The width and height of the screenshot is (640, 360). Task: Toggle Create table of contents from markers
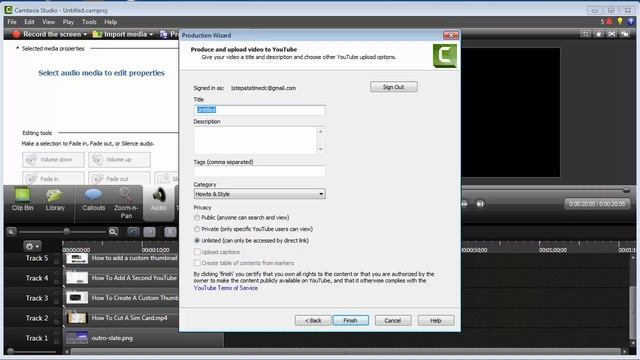197,263
